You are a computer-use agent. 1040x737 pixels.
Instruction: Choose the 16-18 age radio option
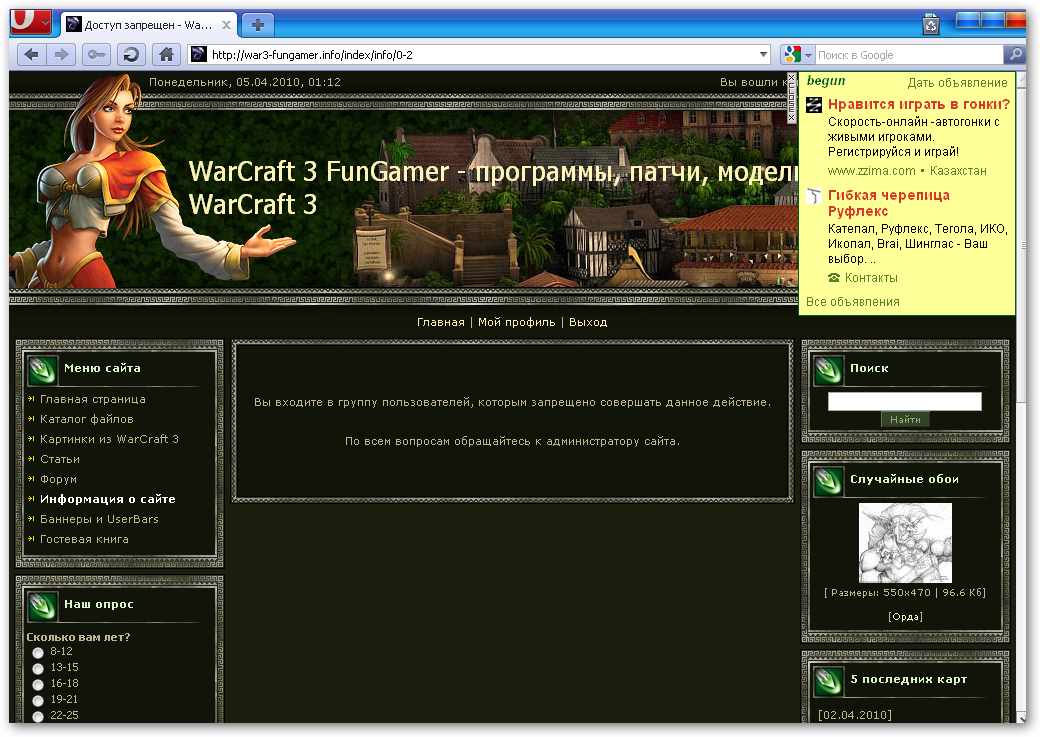point(38,684)
